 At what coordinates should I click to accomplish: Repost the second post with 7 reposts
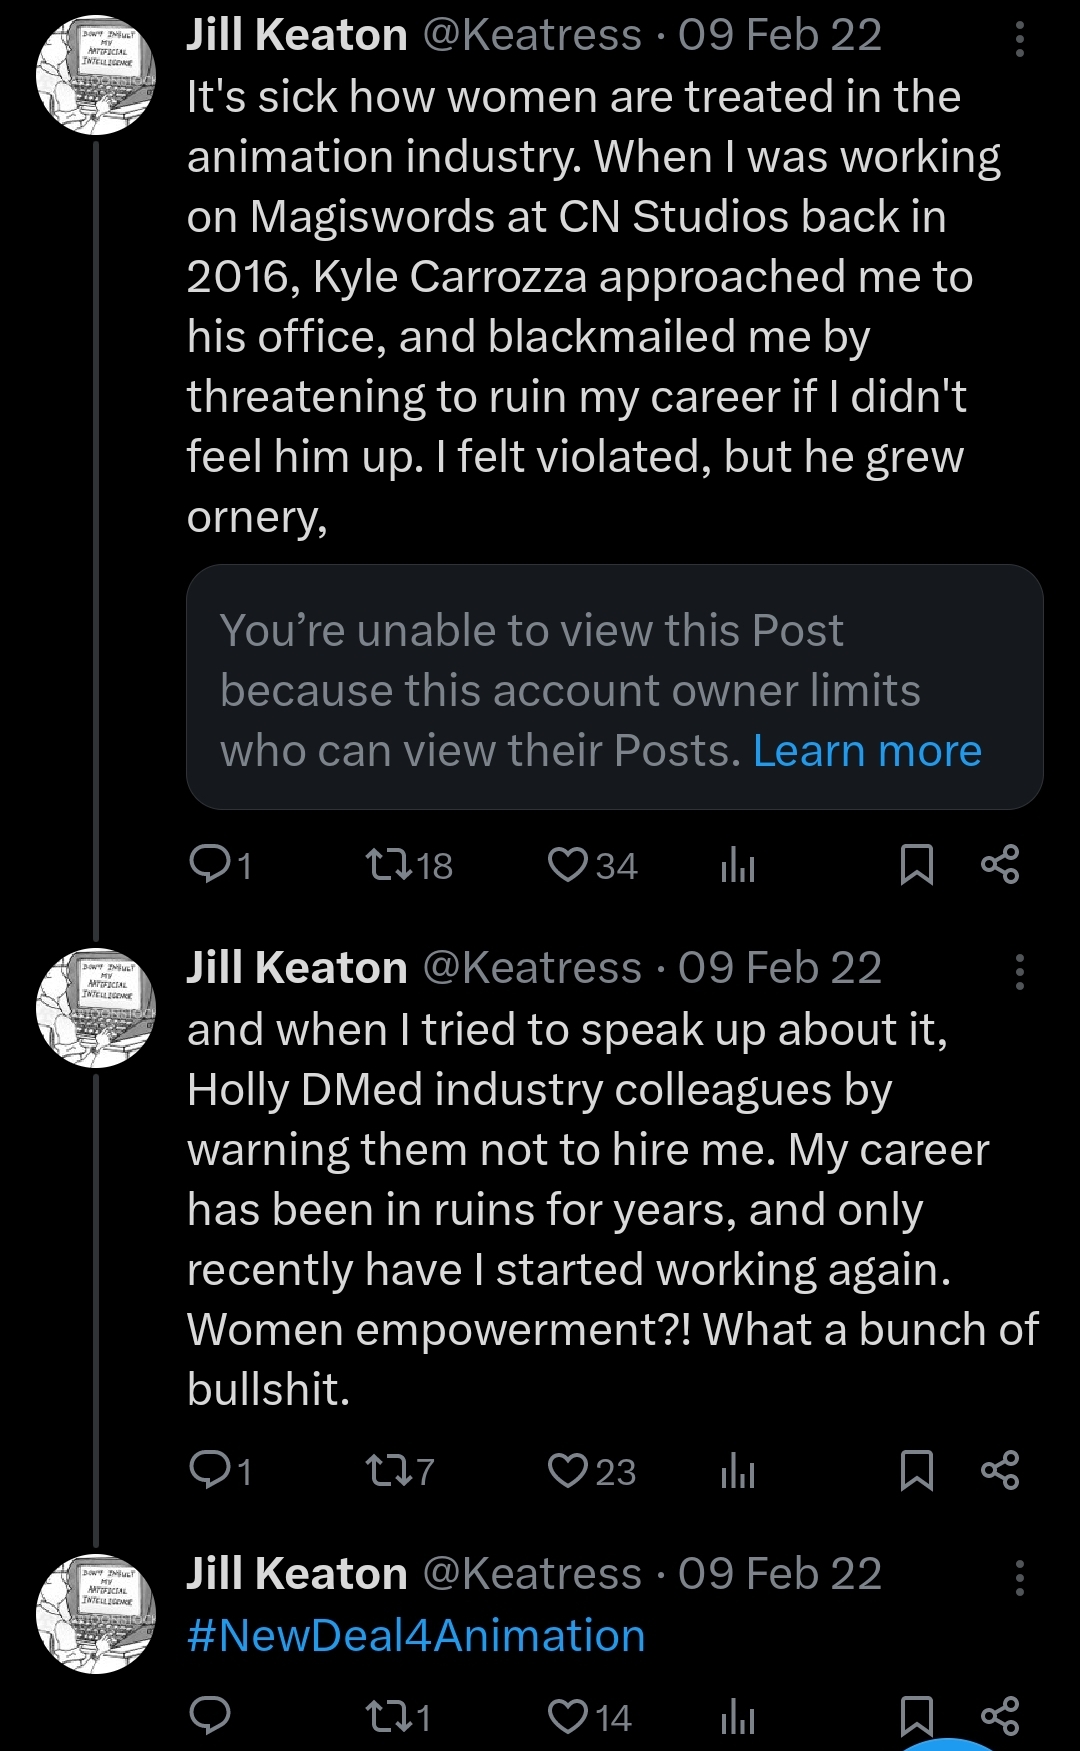400,1471
